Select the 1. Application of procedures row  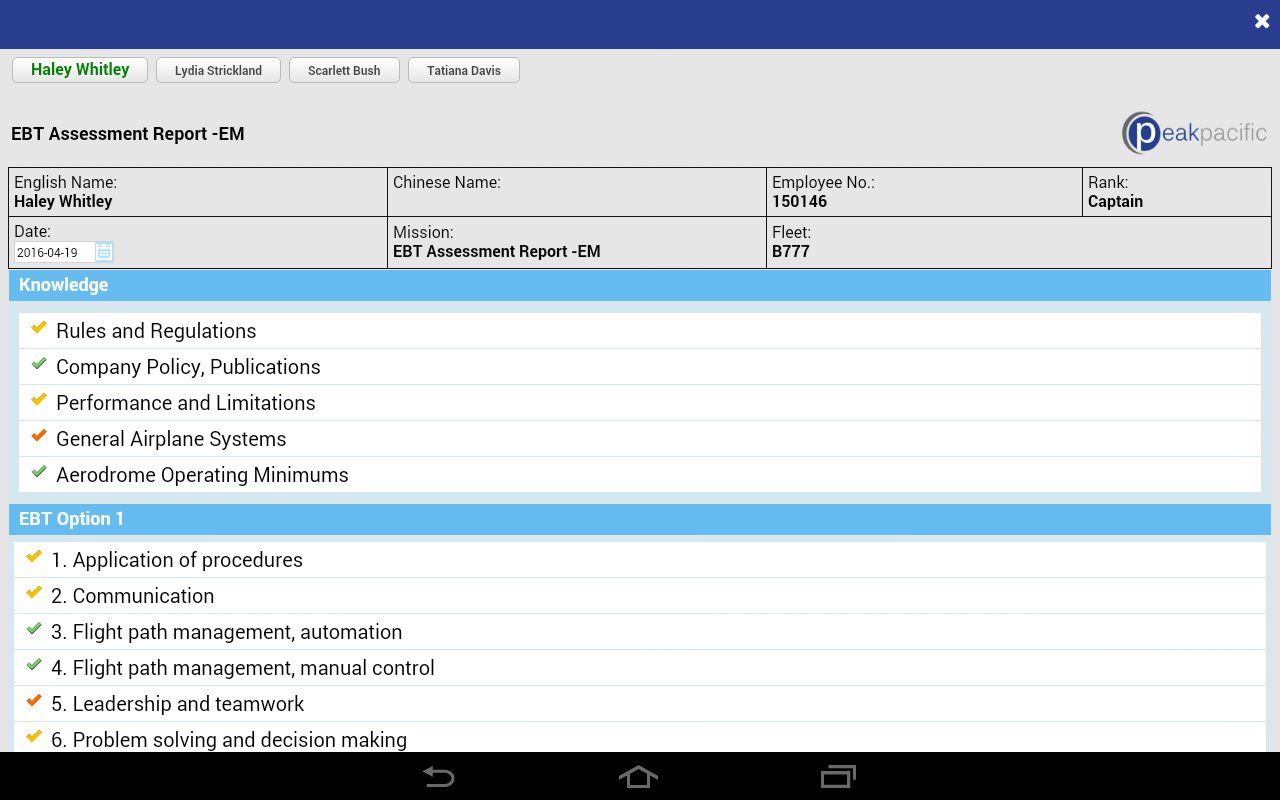tap(640, 560)
